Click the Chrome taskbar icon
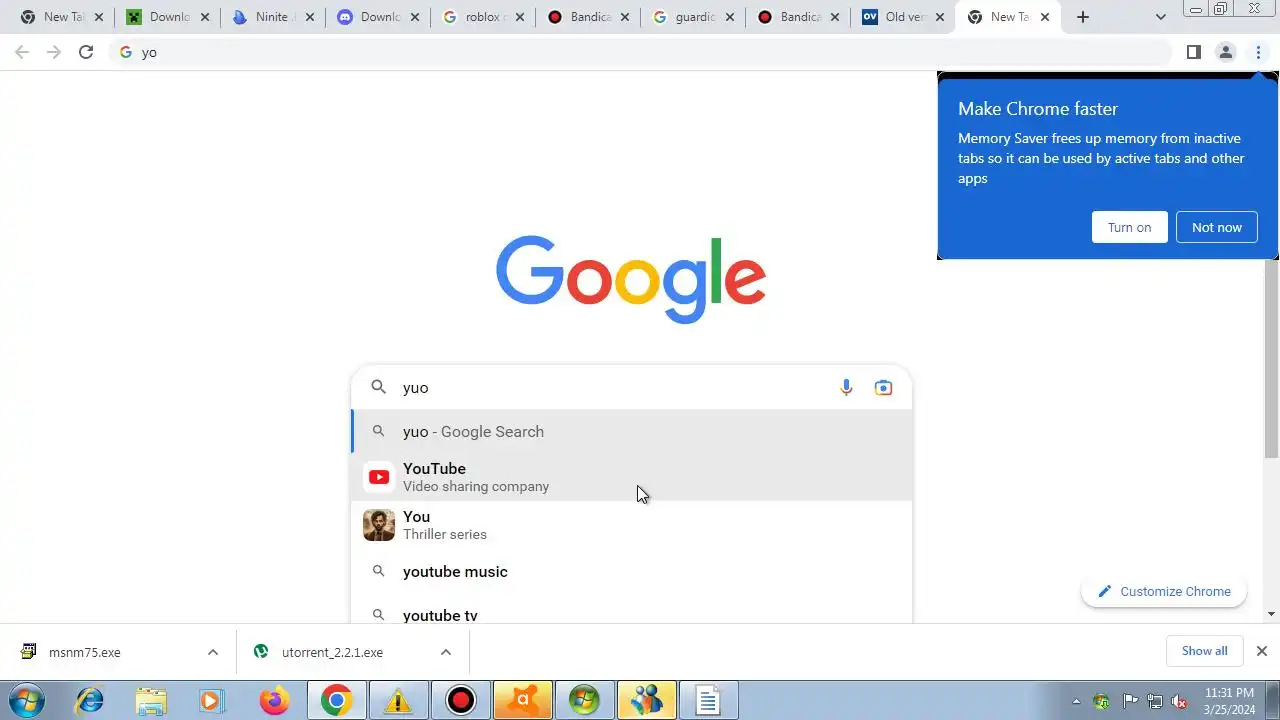The height and width of the screenshot is (720, 1280). (x=336, y=701)
